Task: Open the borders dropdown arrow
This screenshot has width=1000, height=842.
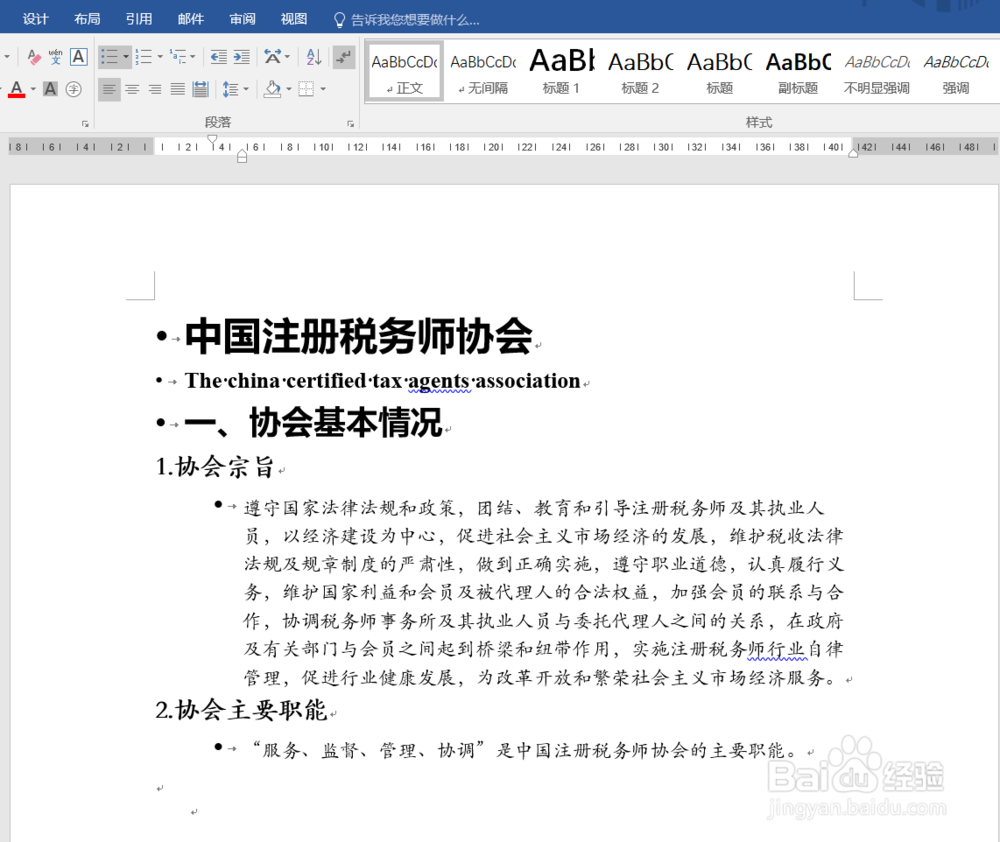Action: click(323, 89)
